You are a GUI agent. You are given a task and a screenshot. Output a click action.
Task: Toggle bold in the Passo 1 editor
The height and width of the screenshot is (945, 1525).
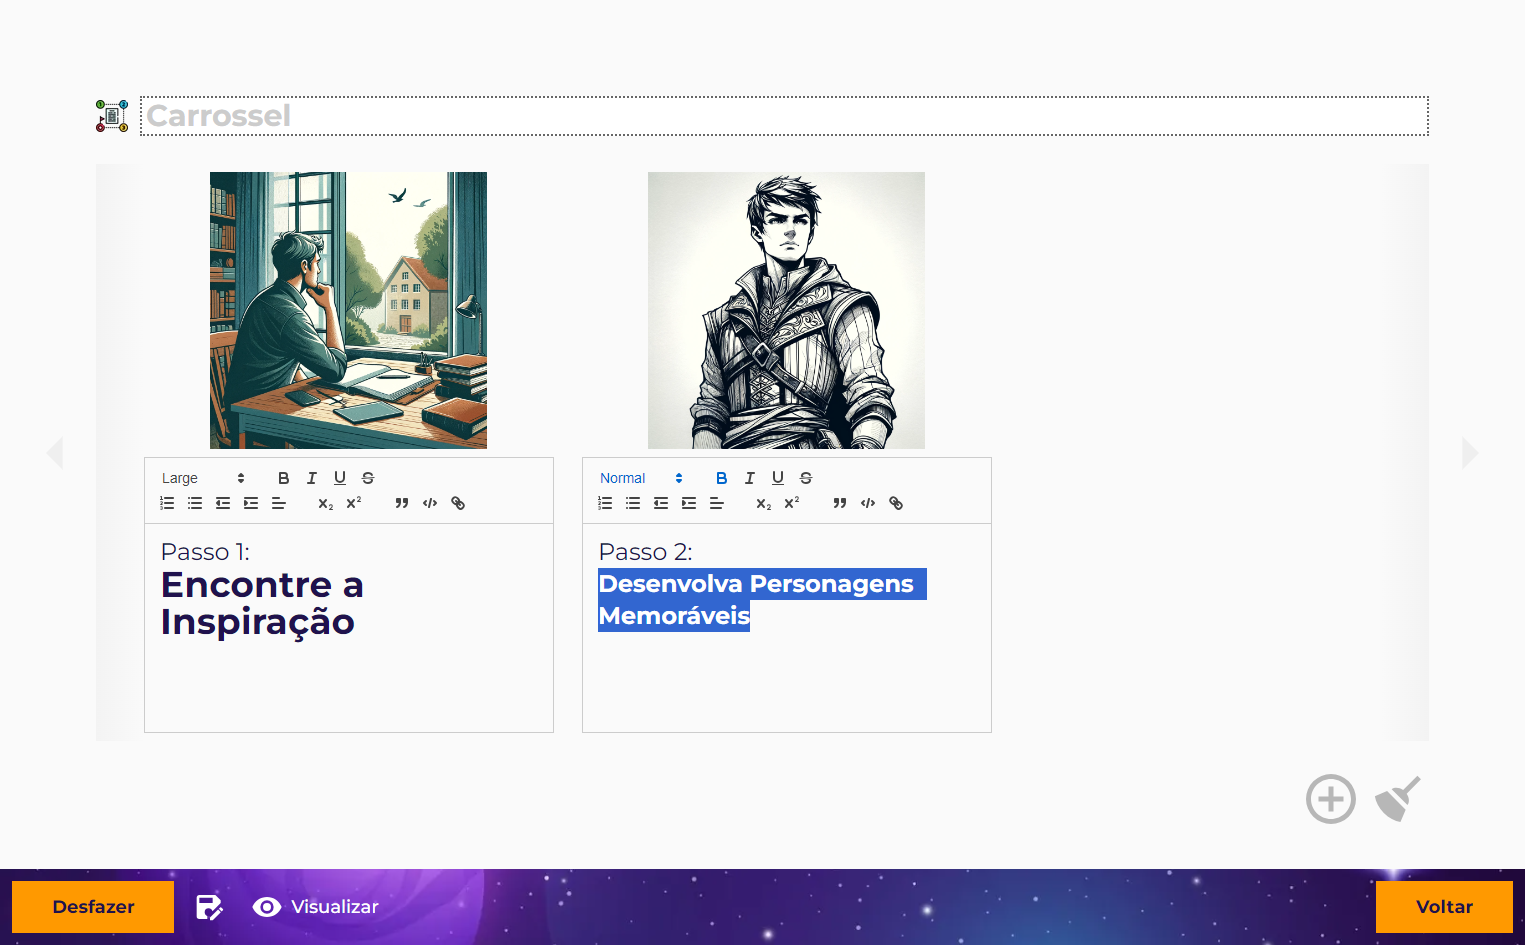click(x=284, y=478)
